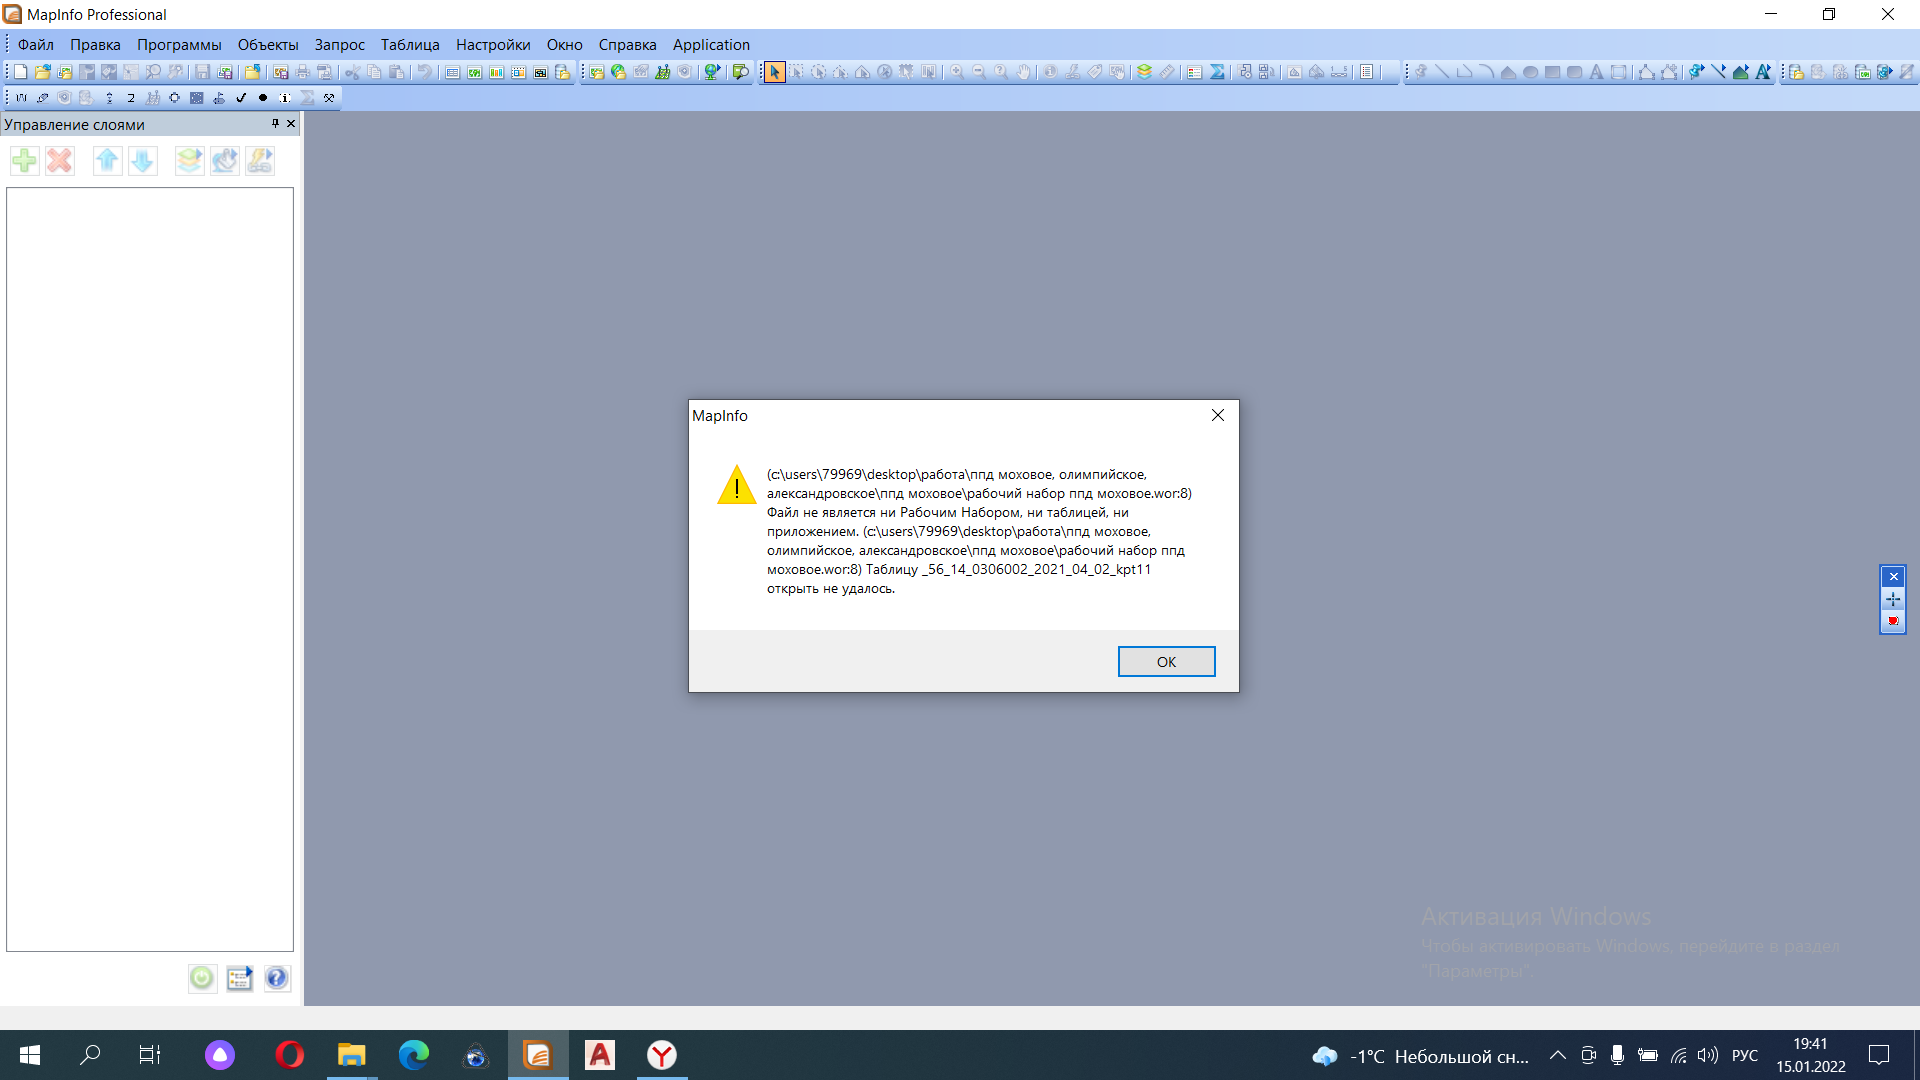Close the Управление слоями panel
The image size is (1920, 1080).
click(x=291, y=124)
